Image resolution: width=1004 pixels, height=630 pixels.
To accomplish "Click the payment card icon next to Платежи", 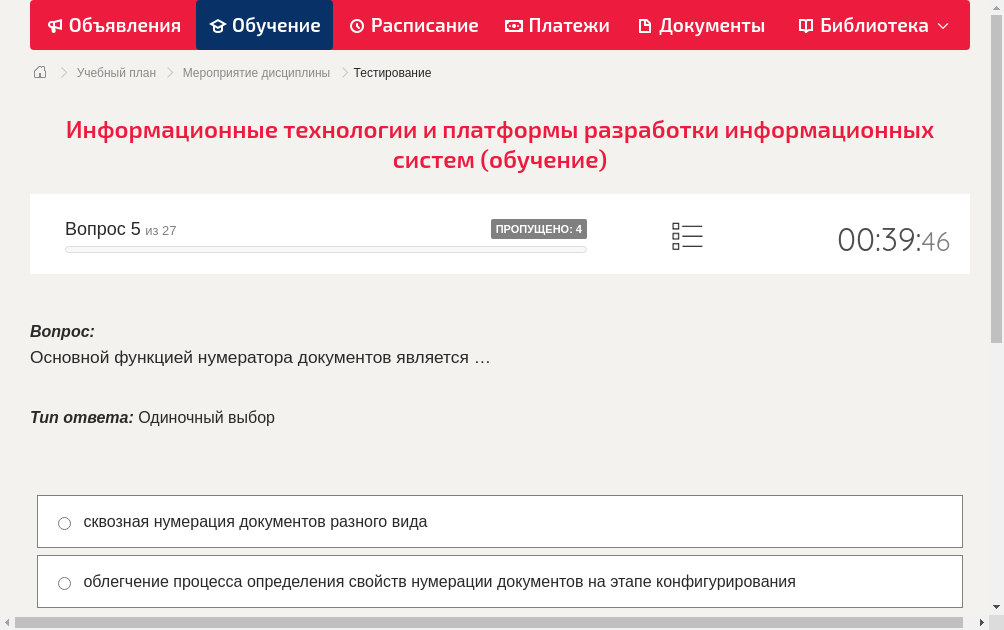I will [513, 25].
